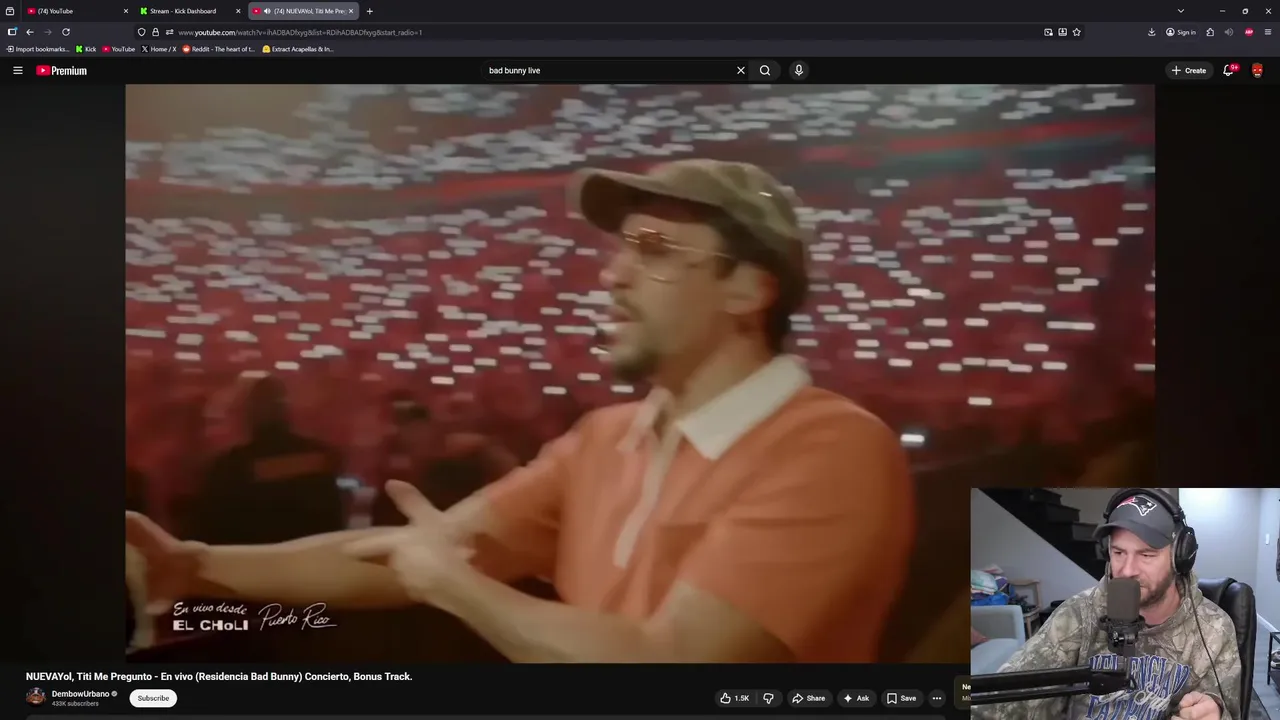This screenshot has height=720, width=1280.
Task: Open the ABP ad blocker extension
Action: [x=1249, y=32]
